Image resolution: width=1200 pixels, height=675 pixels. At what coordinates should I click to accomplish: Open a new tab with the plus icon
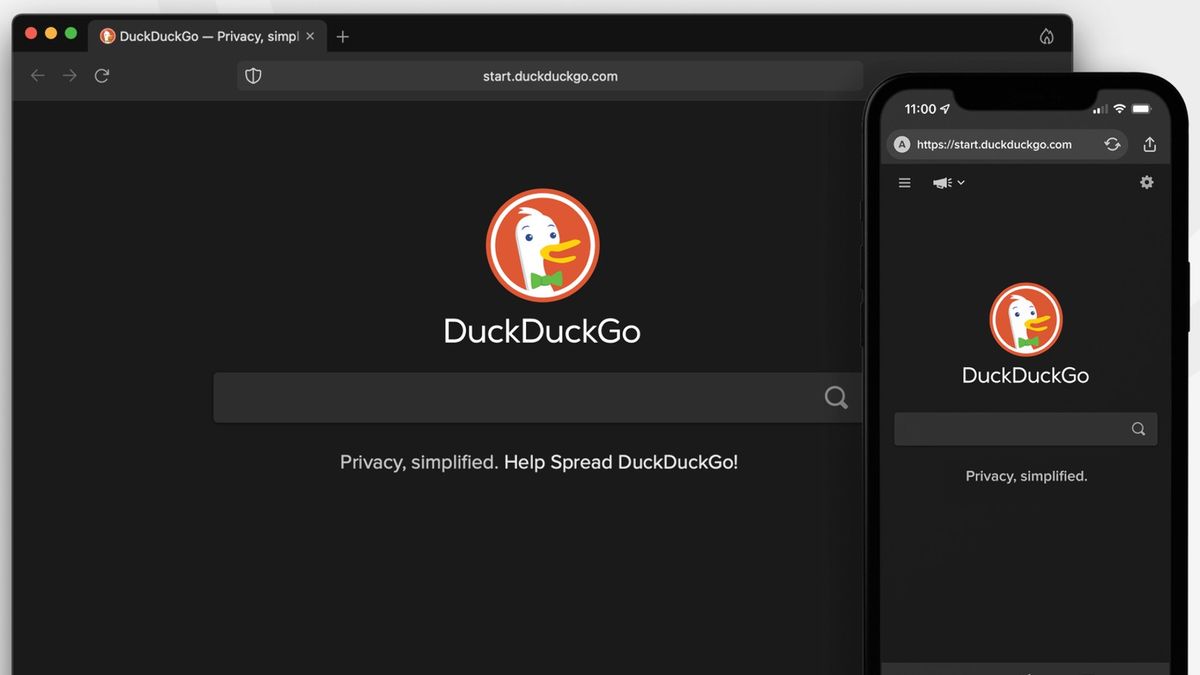tap(343, 37)
